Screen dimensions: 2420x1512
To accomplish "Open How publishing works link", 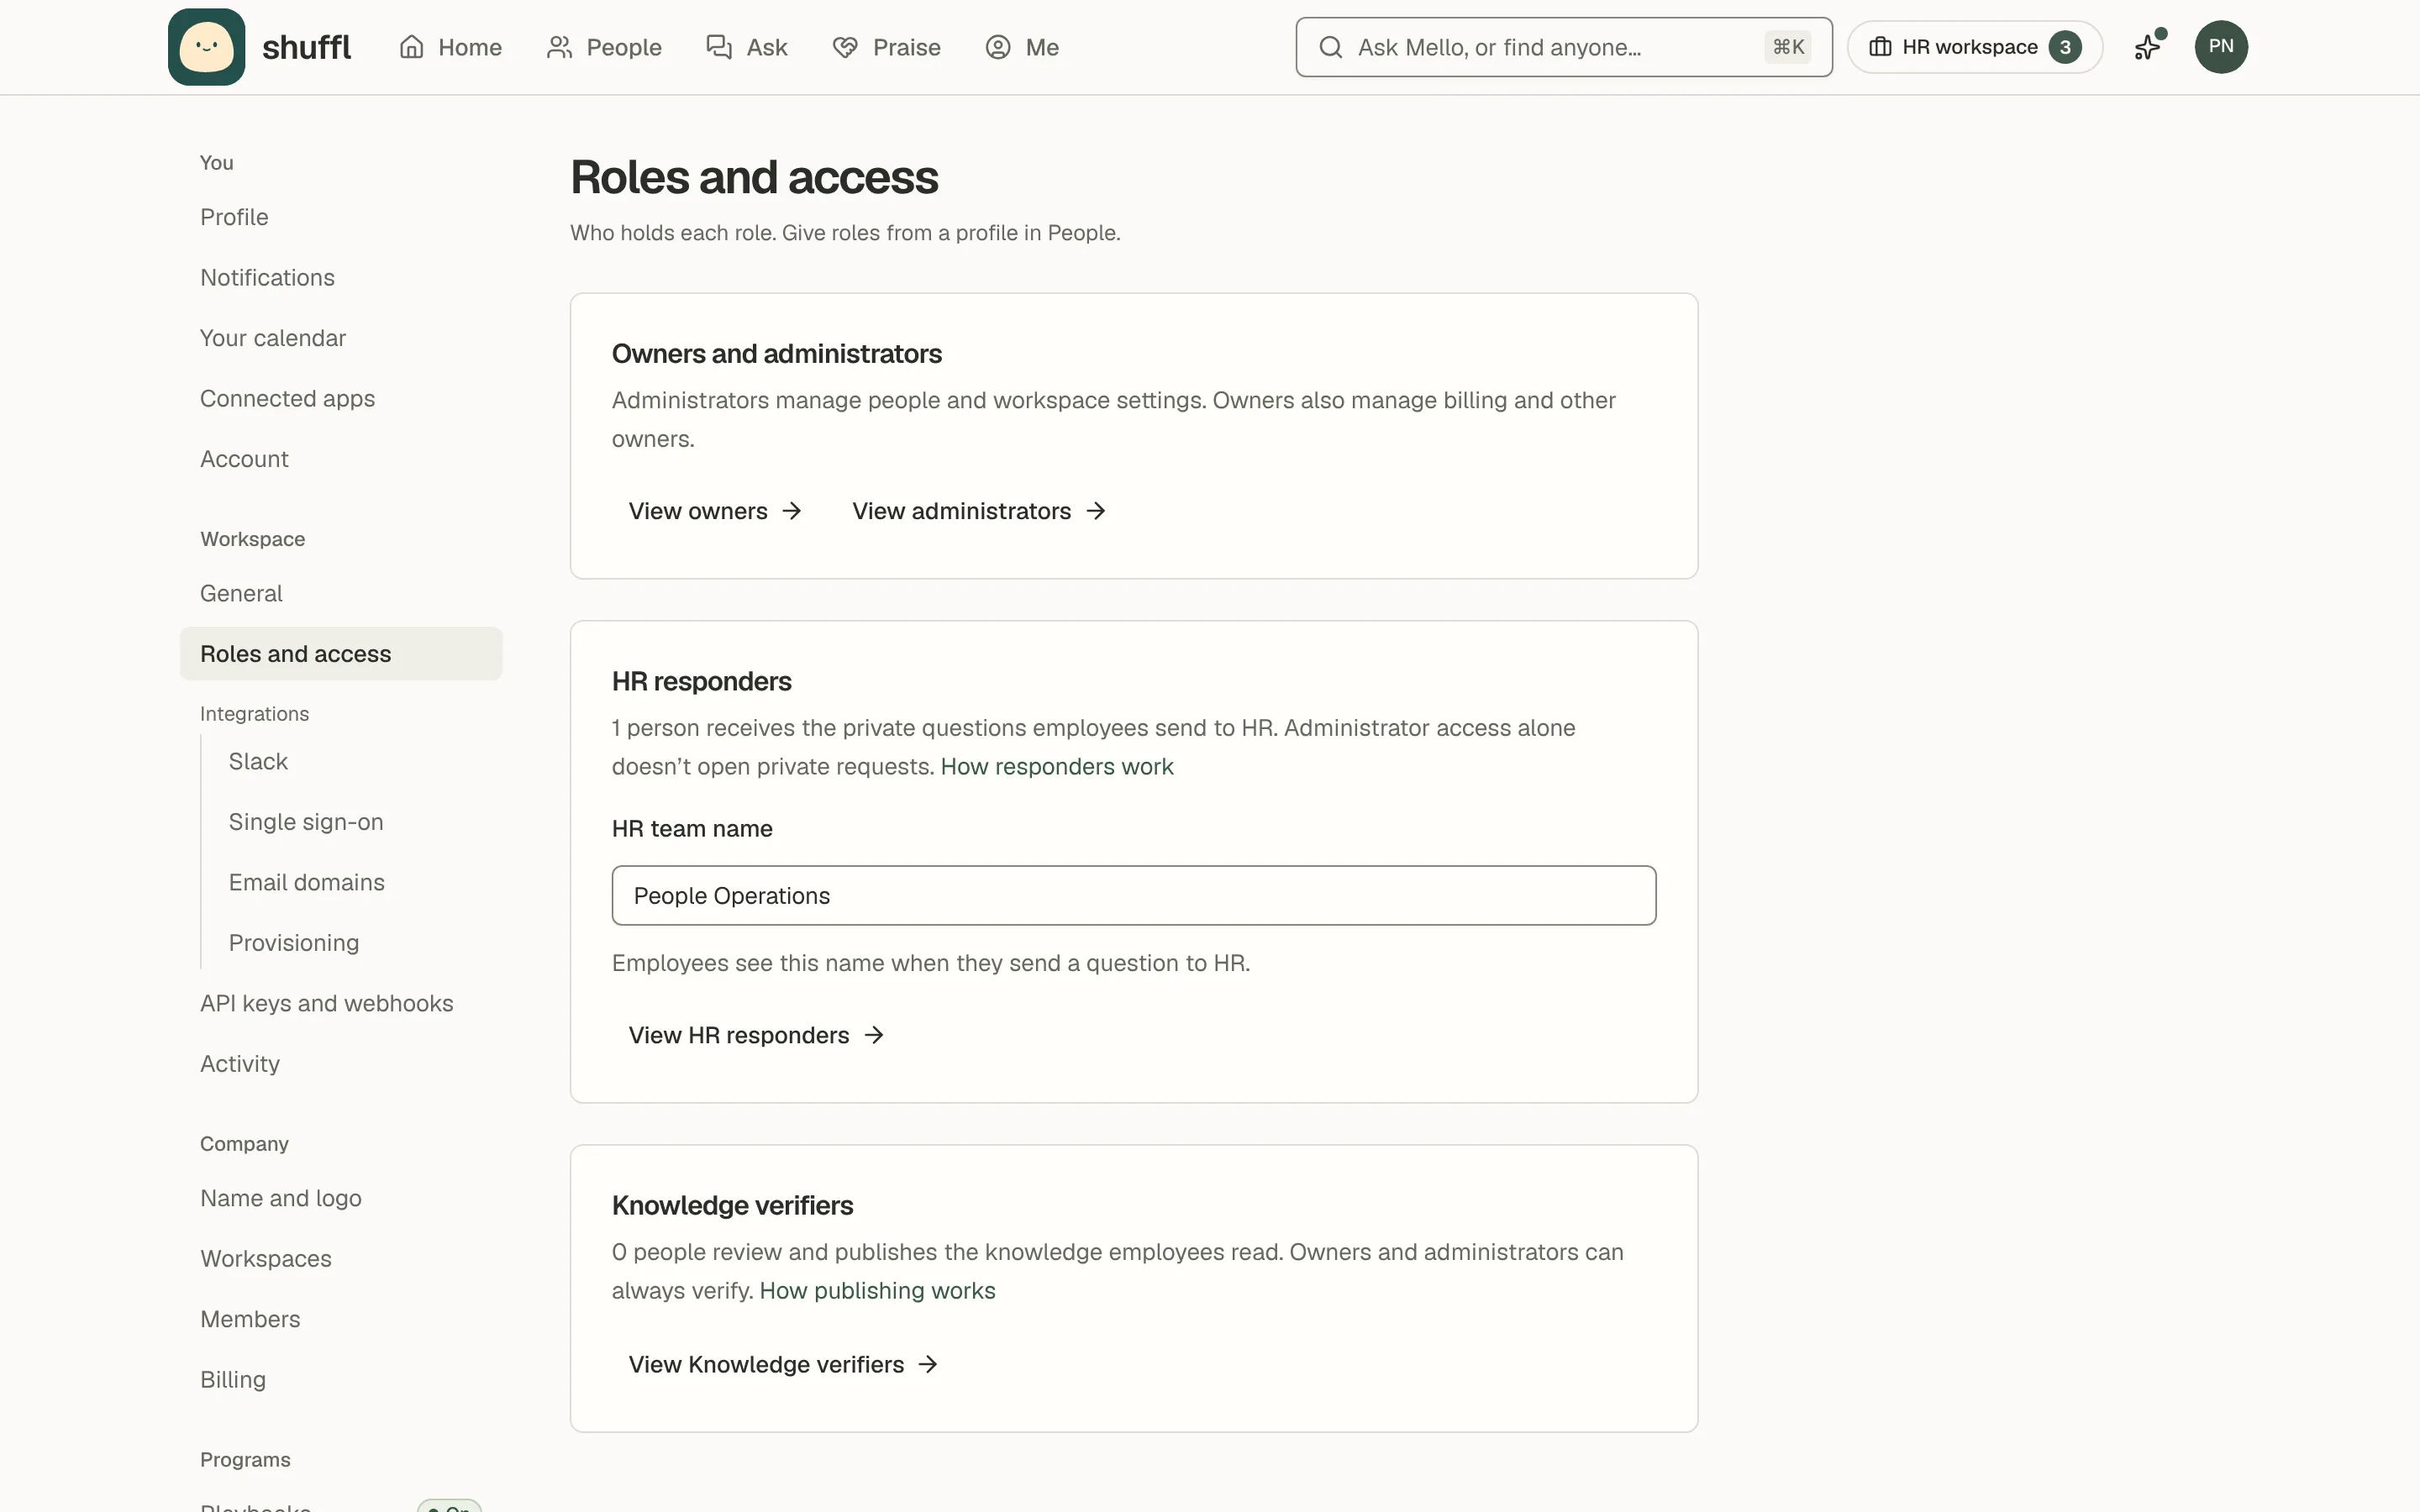I will pyautogui.click(x=877, y=1290).
